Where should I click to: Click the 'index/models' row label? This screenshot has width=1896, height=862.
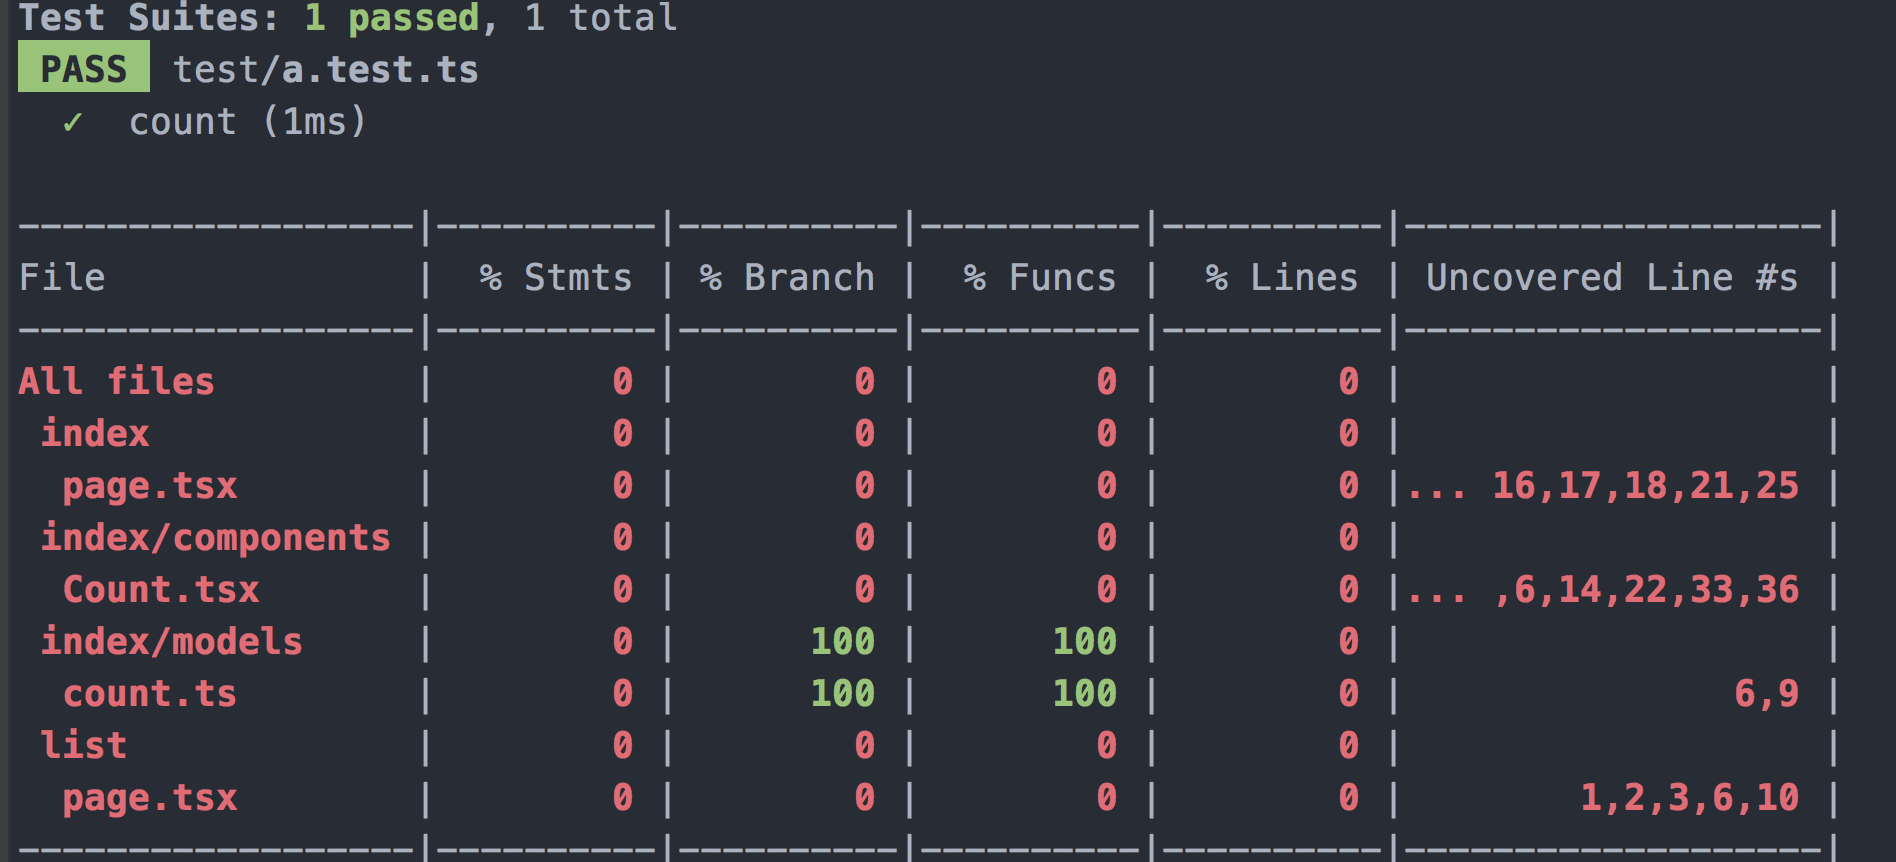tap(172, 641)
